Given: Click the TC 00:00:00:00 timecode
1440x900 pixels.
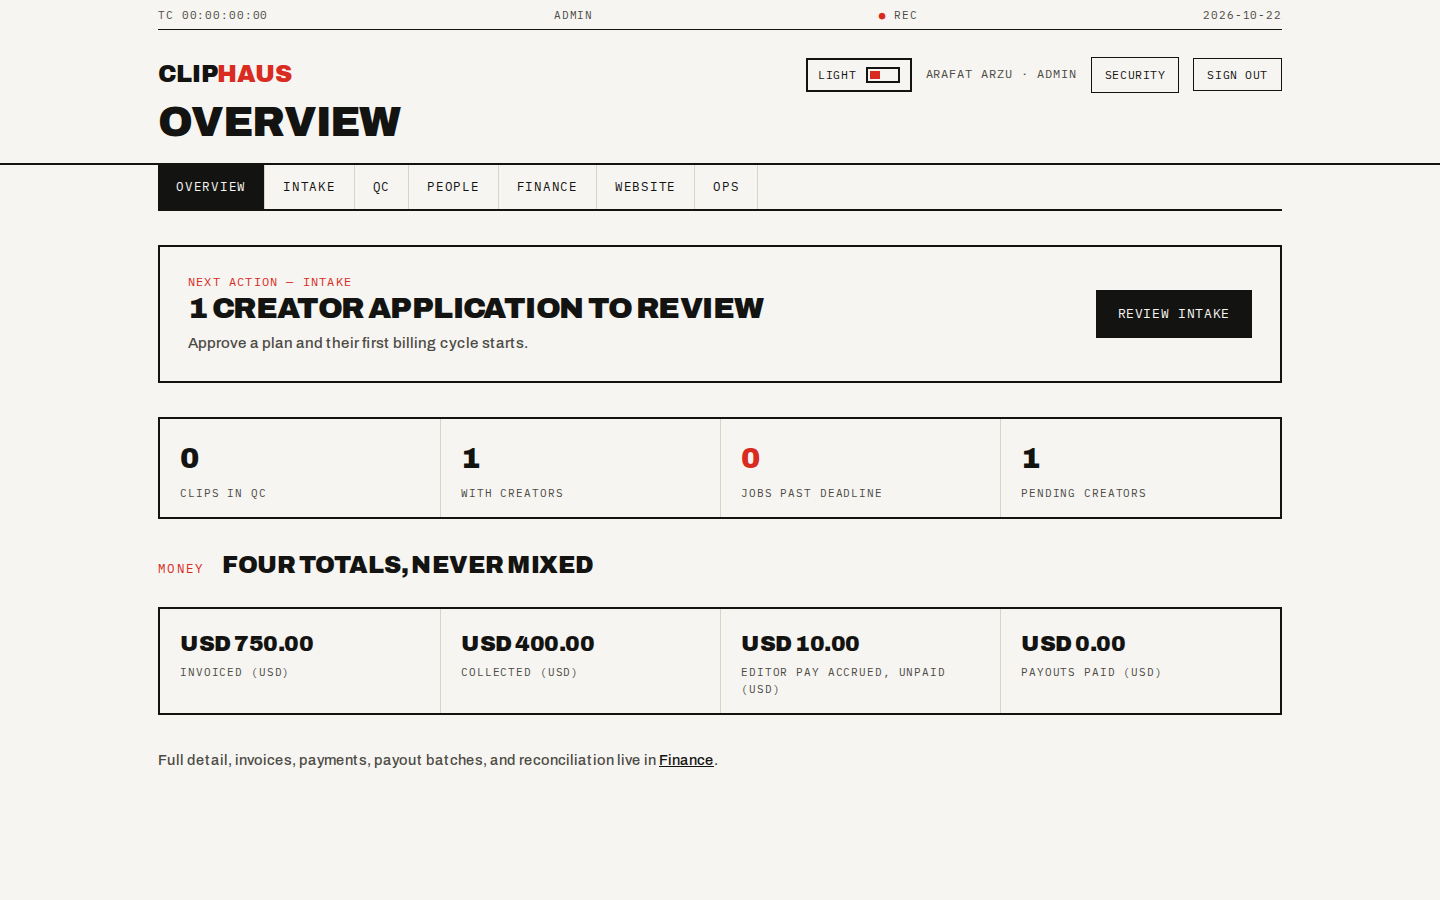Looking at the screenshot, I should 213,16.
